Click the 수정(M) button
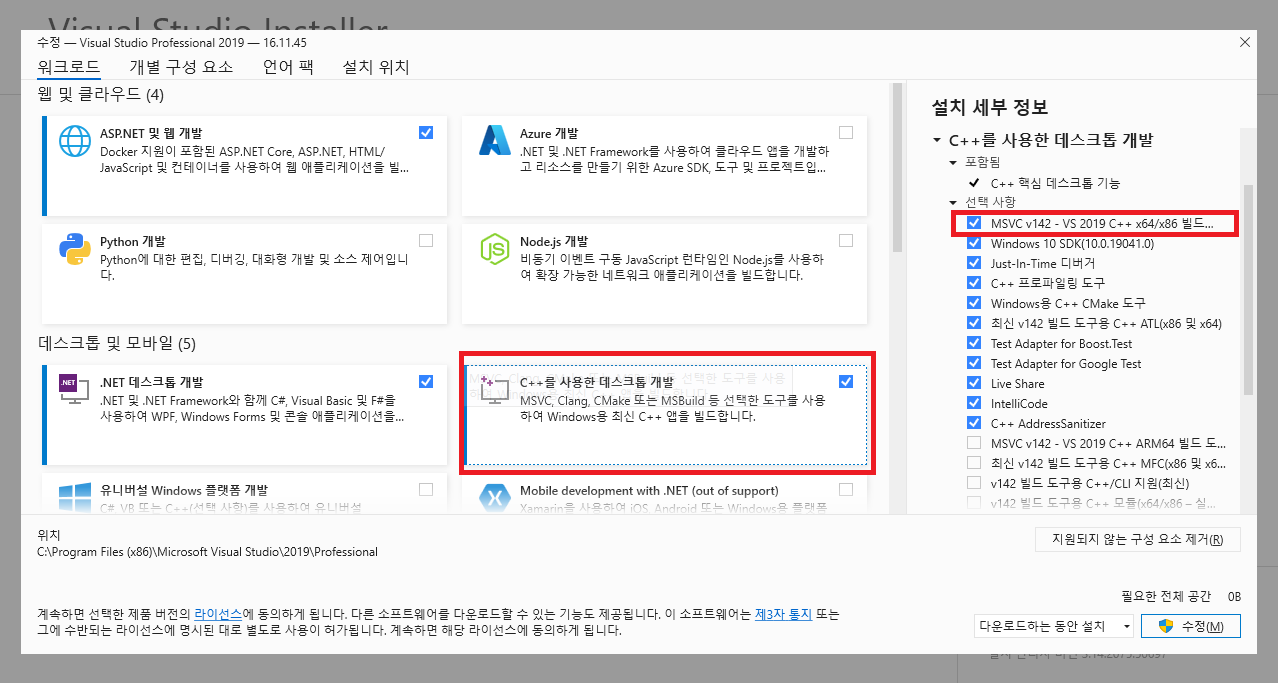Screen dimensions: 1278x683 coord(1190,626)
